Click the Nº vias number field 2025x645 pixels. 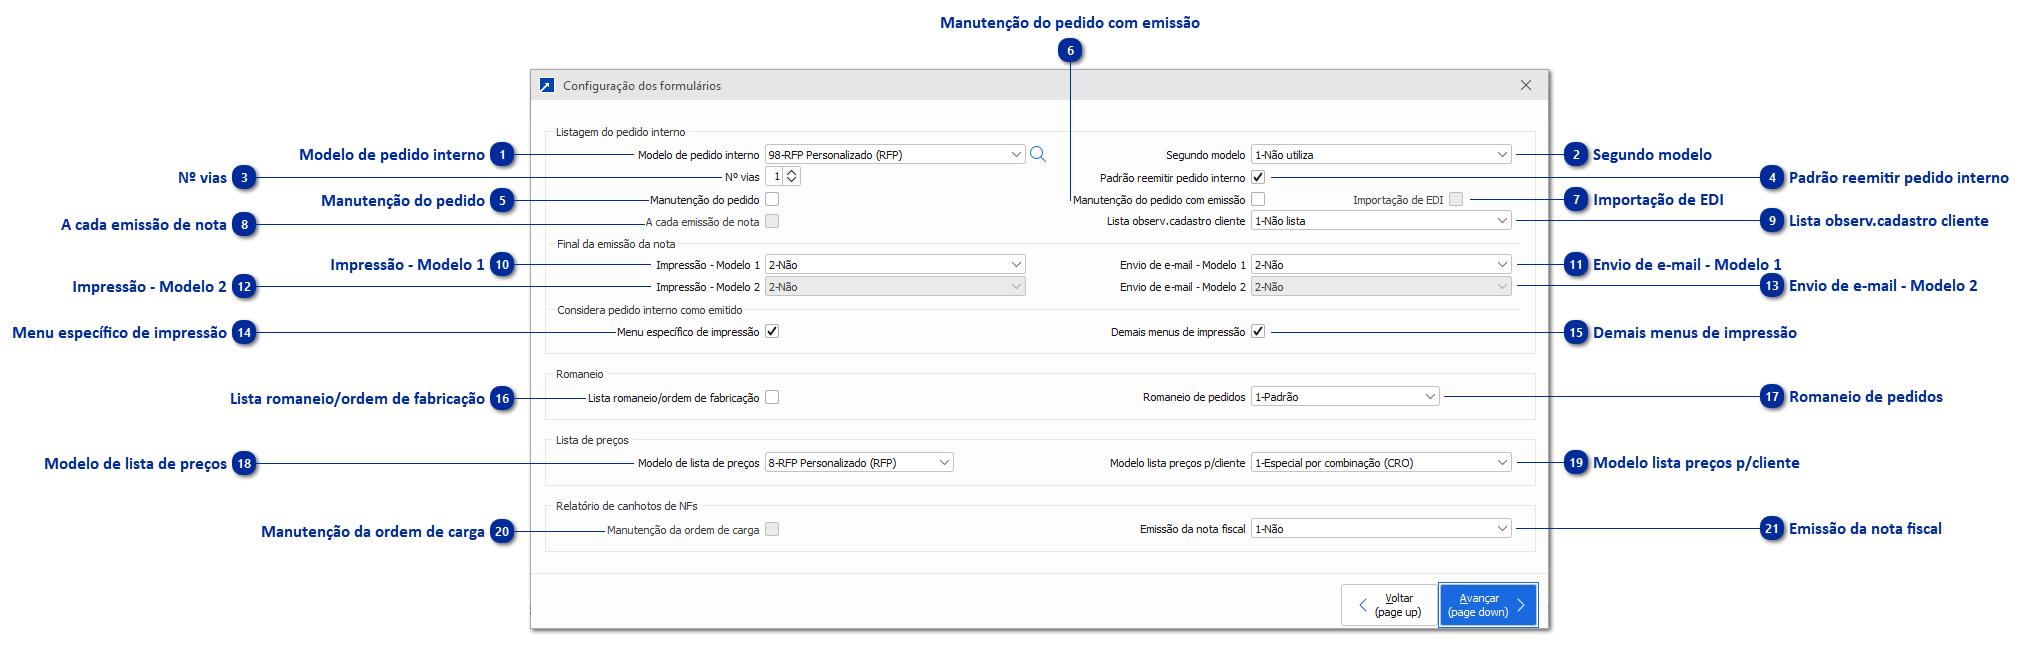pyautogui.click(x=776, y=177)
